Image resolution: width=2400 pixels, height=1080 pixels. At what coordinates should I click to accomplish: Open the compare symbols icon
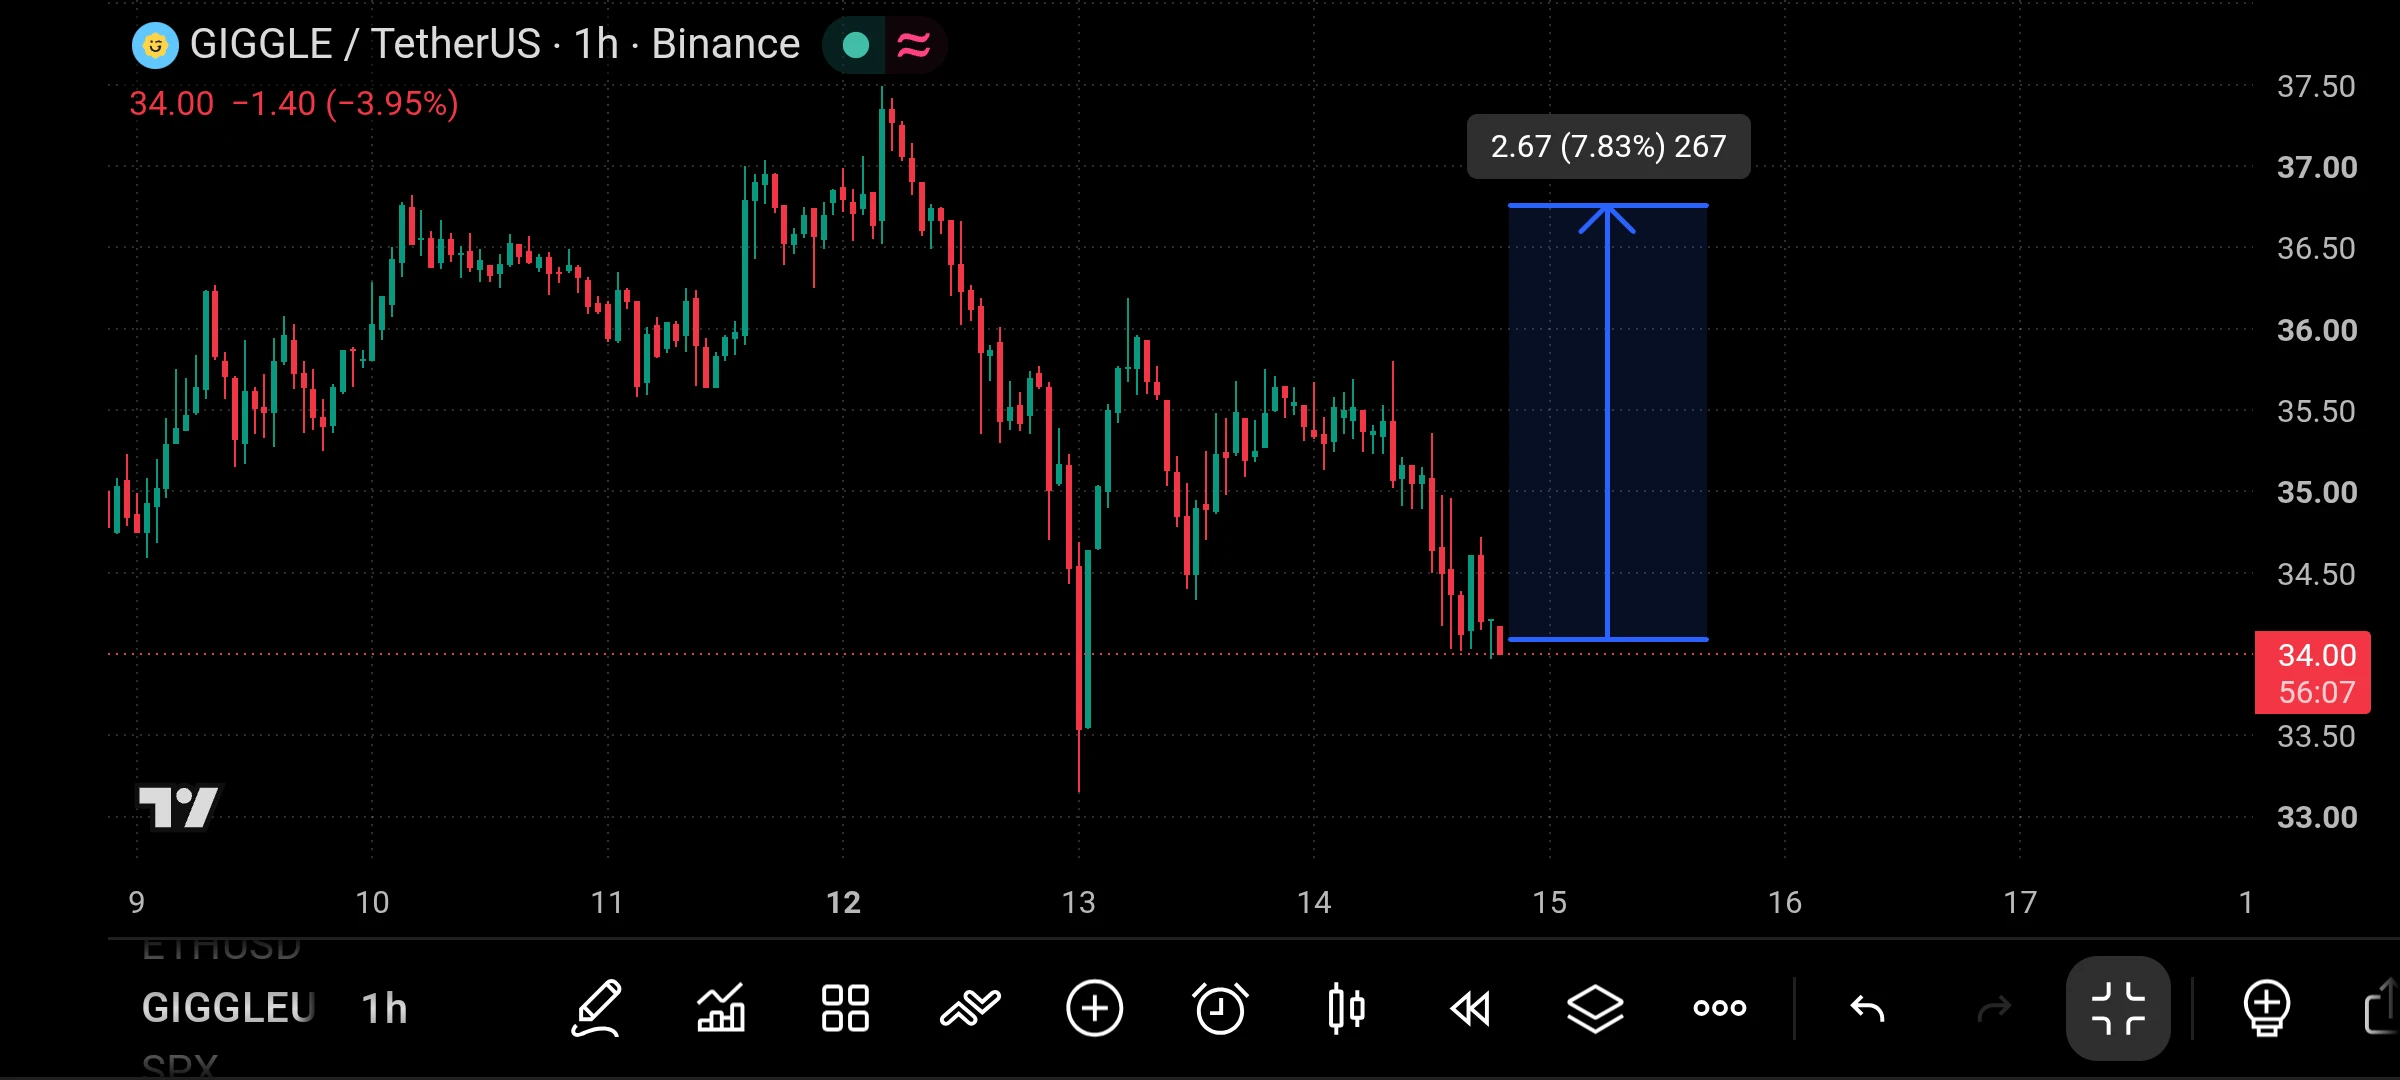970,1008
